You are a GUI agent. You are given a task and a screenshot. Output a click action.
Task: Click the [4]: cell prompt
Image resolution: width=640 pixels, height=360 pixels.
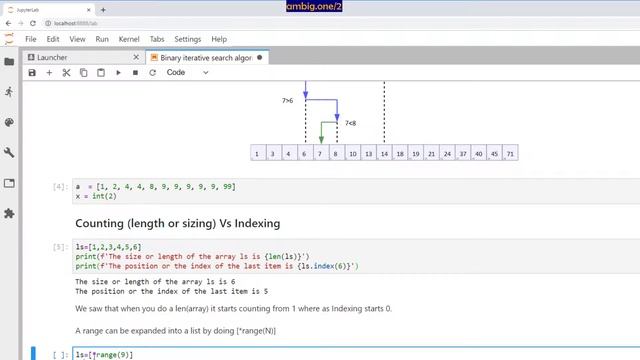point(60,187)
